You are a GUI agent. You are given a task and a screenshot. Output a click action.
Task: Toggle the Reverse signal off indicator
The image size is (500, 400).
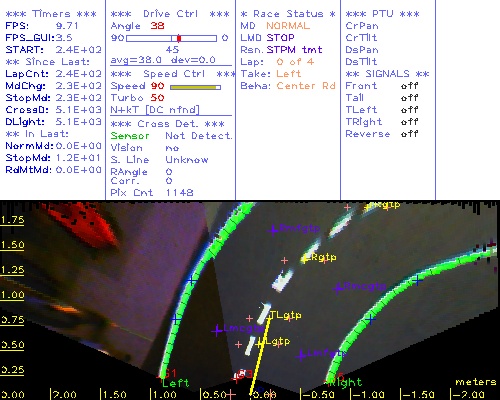[409, 134]
